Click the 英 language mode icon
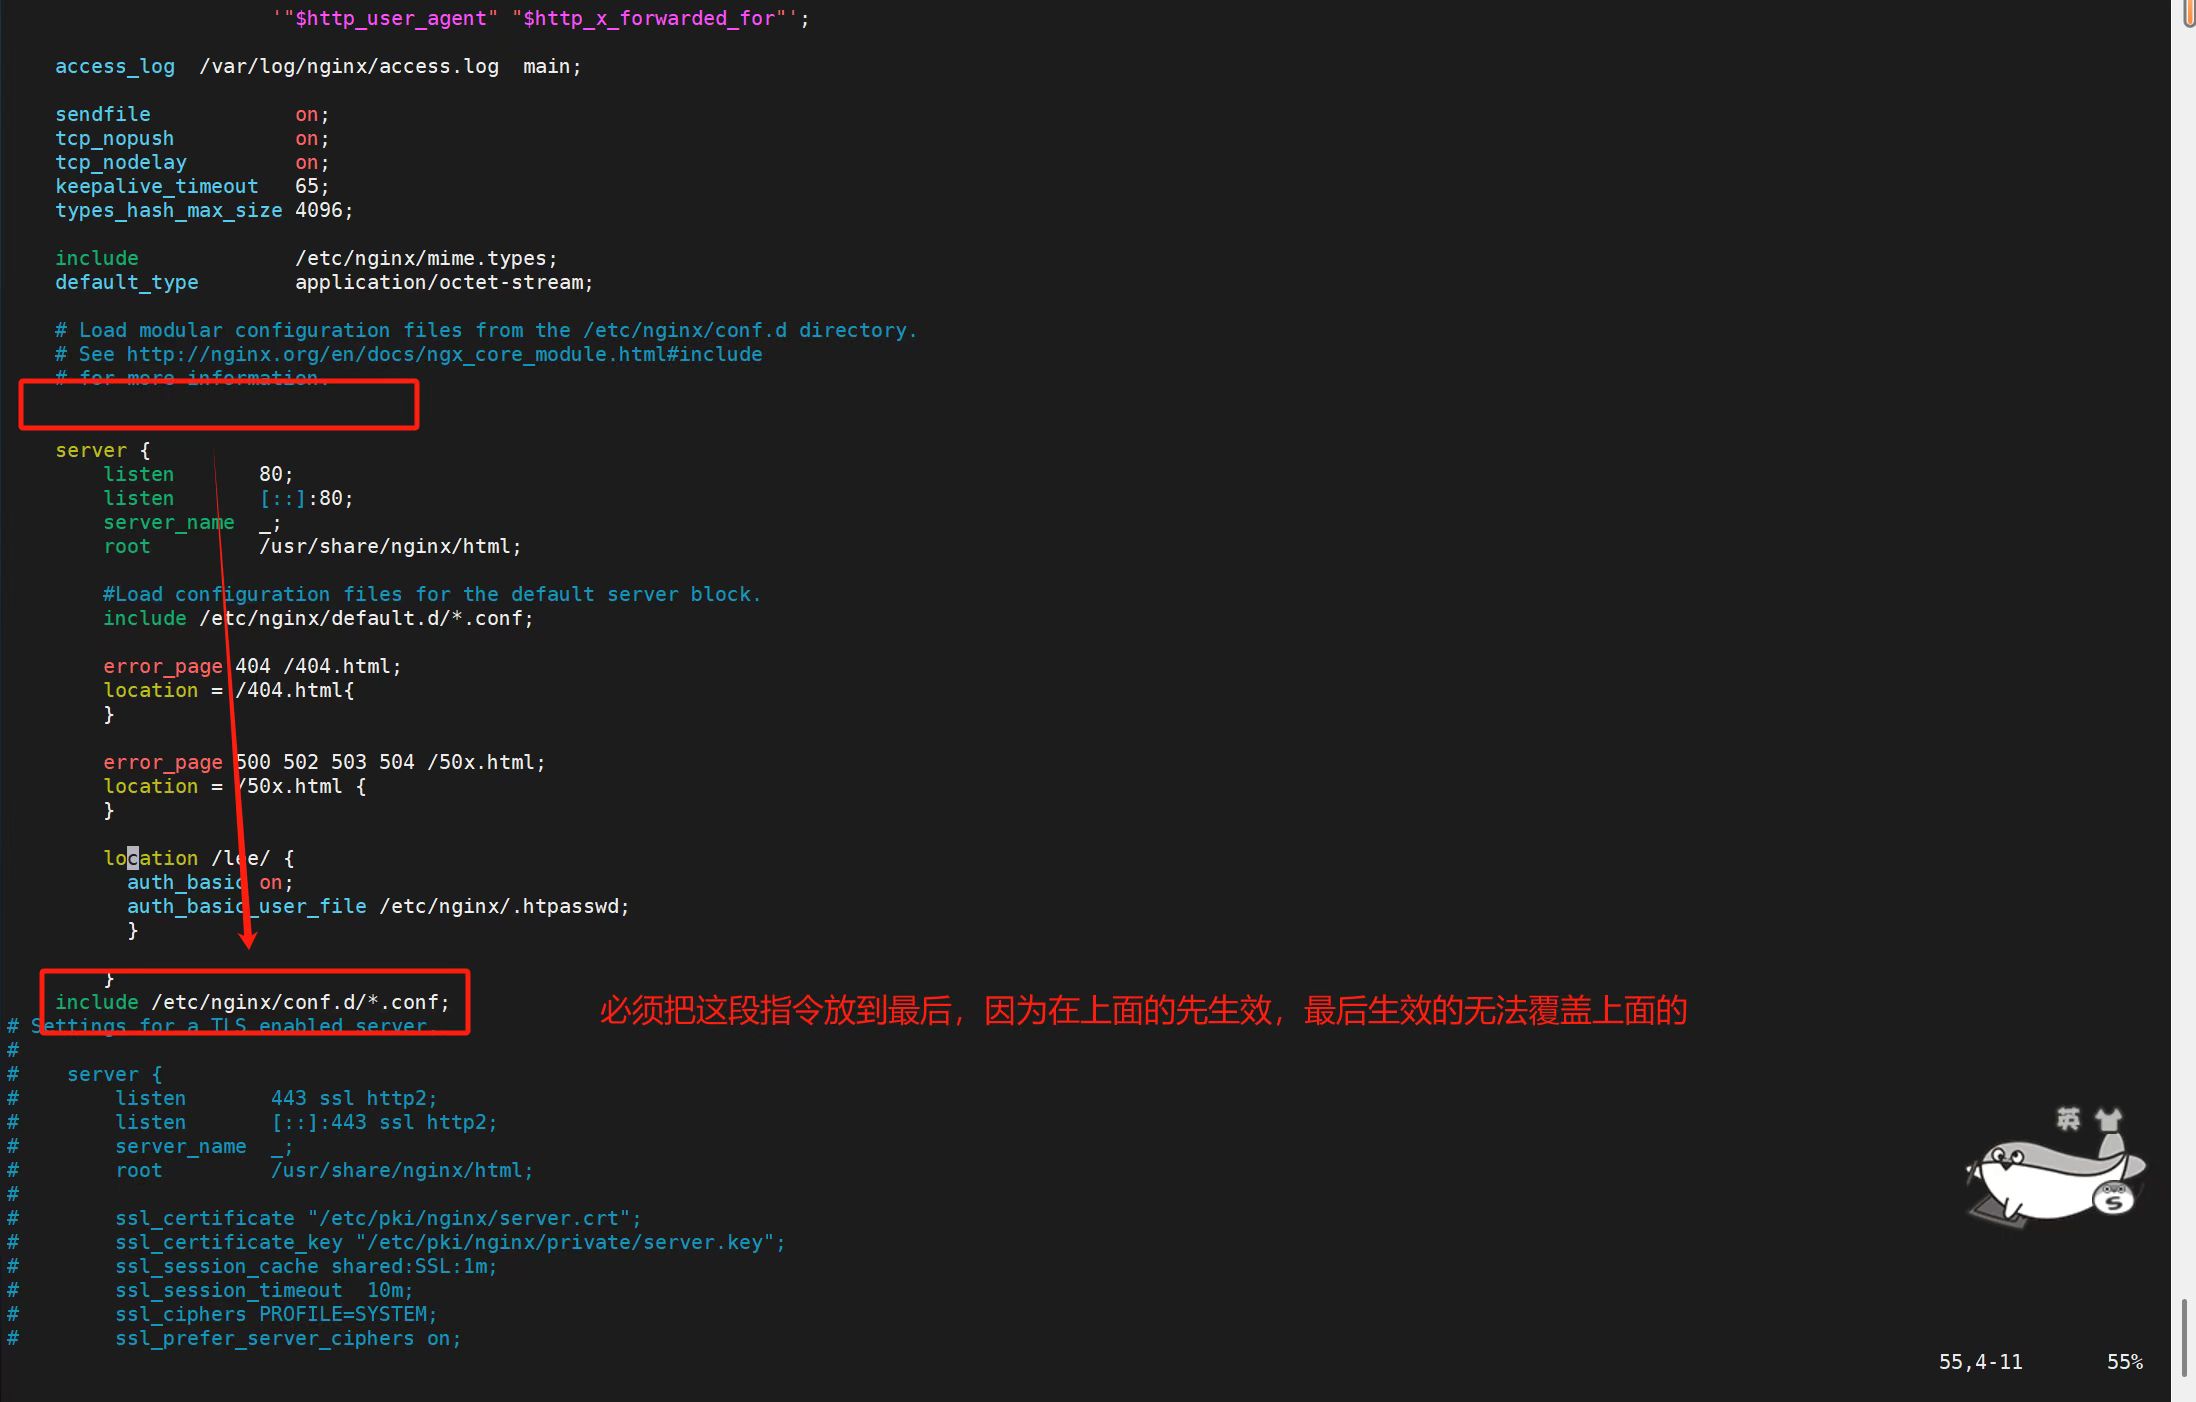This screenshot has height=1402, width=2196. pyautogui.click(x=2067, y=1118)
